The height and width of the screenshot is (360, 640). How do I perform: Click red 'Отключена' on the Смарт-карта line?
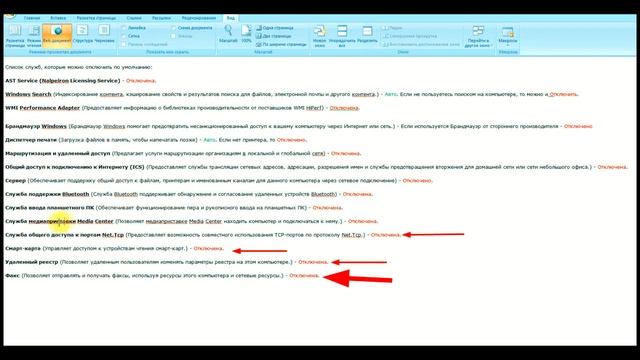[x=209, y=248]
